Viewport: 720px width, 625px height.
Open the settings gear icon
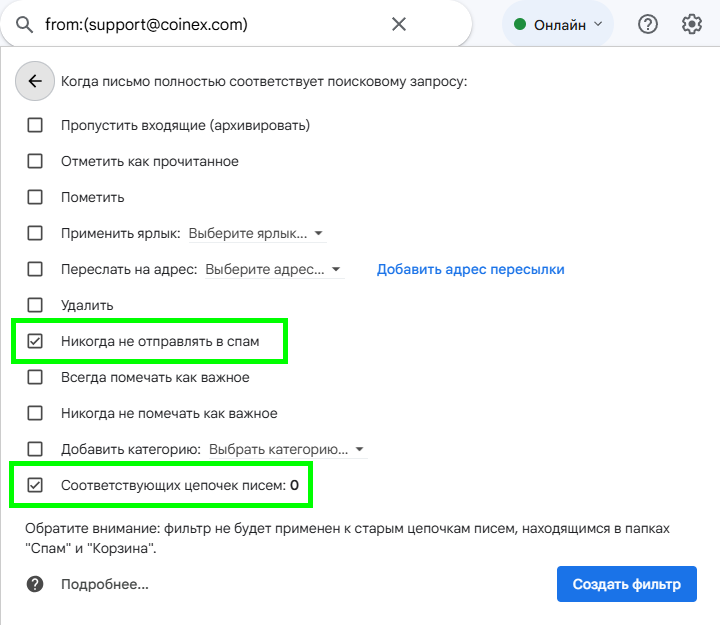point(692,24)
